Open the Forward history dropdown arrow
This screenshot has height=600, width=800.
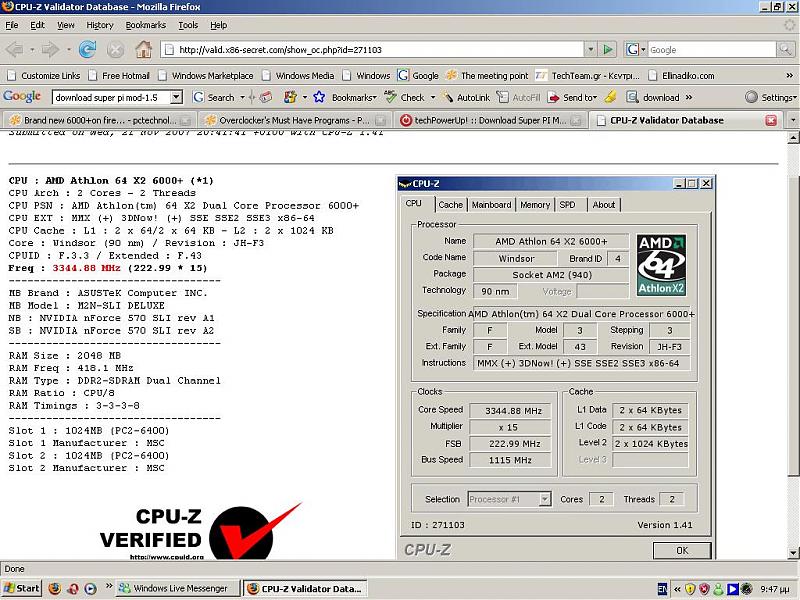click(x=68, y=49)
